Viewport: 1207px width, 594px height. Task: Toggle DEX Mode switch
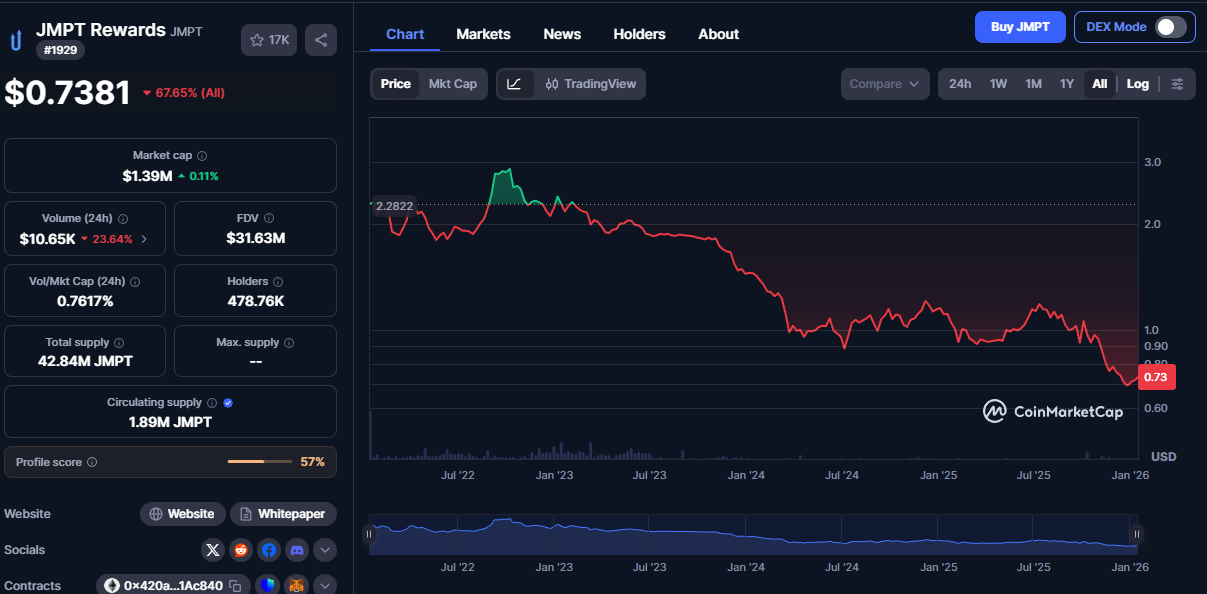tap(1170, 27)
